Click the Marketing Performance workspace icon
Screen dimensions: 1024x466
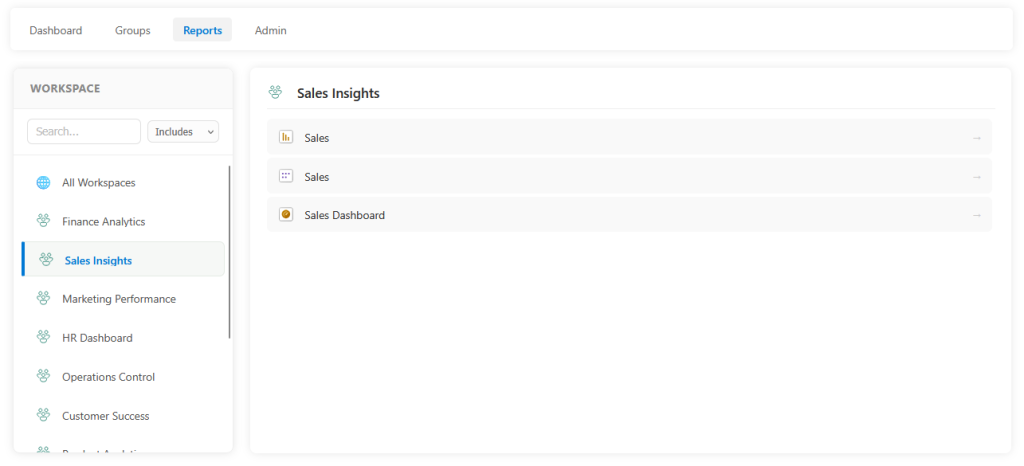(x=43, y=298)
